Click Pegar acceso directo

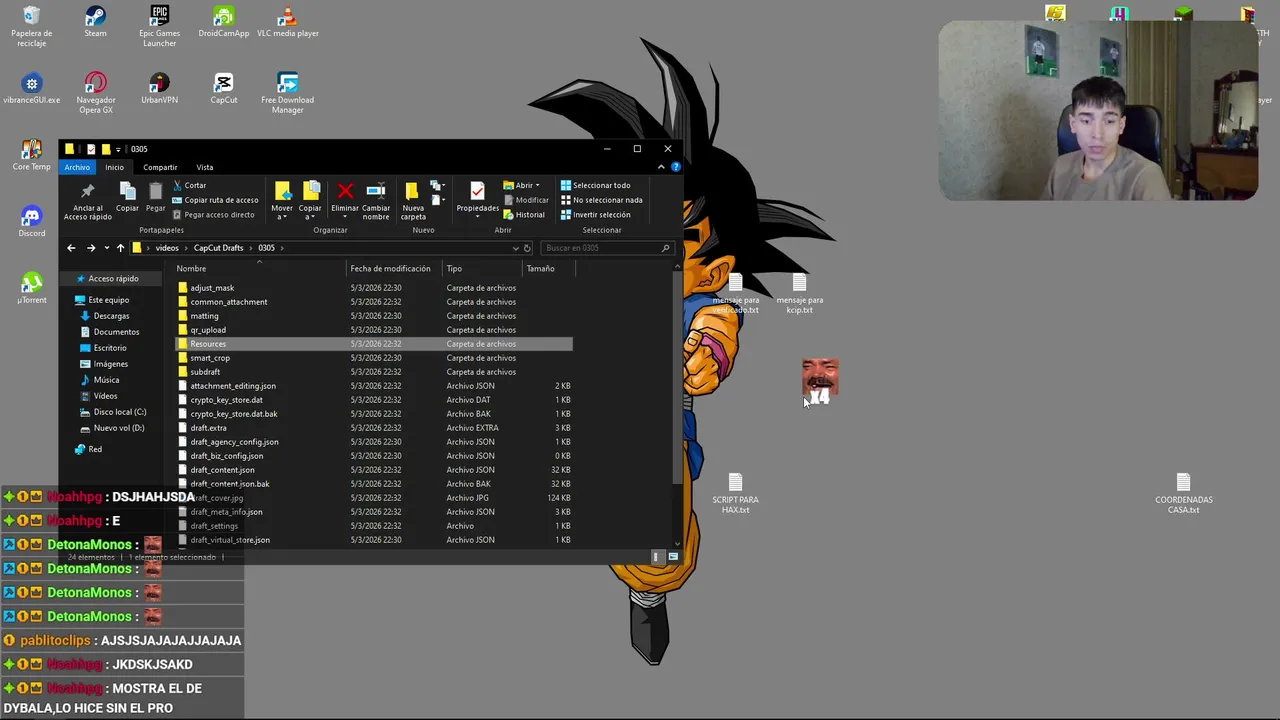tap(213, 214)
